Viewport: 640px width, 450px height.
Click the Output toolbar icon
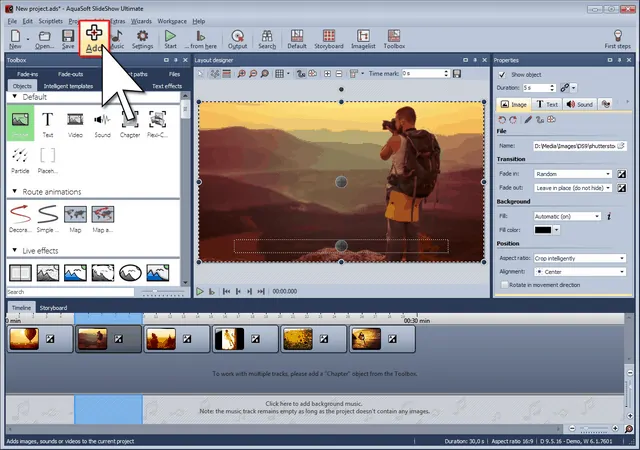237,38
